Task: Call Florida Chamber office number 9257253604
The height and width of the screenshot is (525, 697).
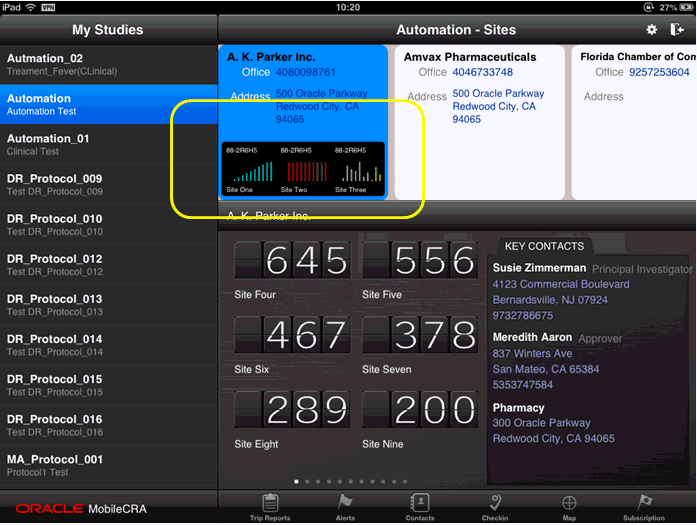Action: point(659,72)
